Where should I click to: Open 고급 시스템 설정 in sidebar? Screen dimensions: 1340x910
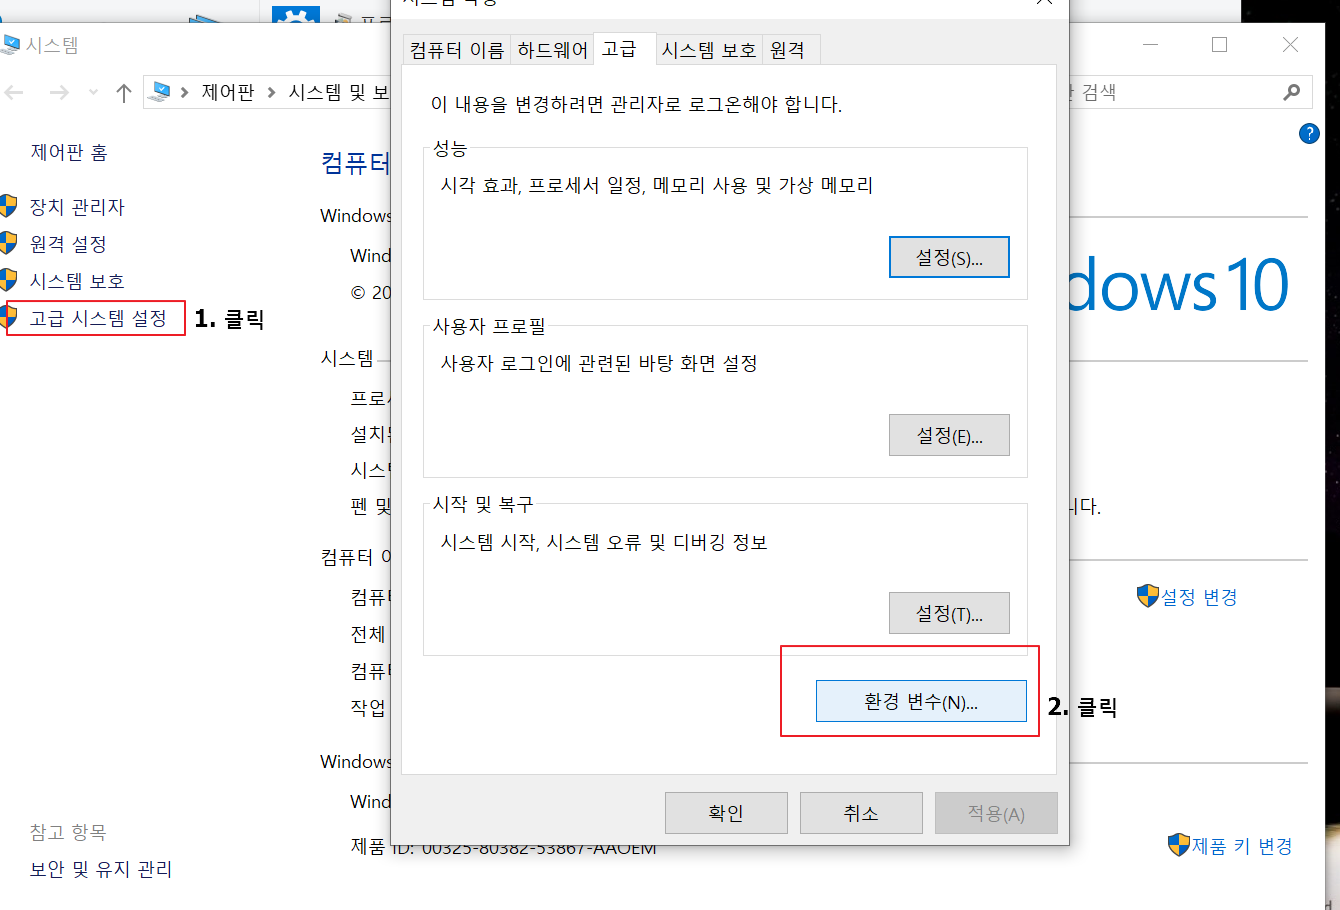(98, 318)
